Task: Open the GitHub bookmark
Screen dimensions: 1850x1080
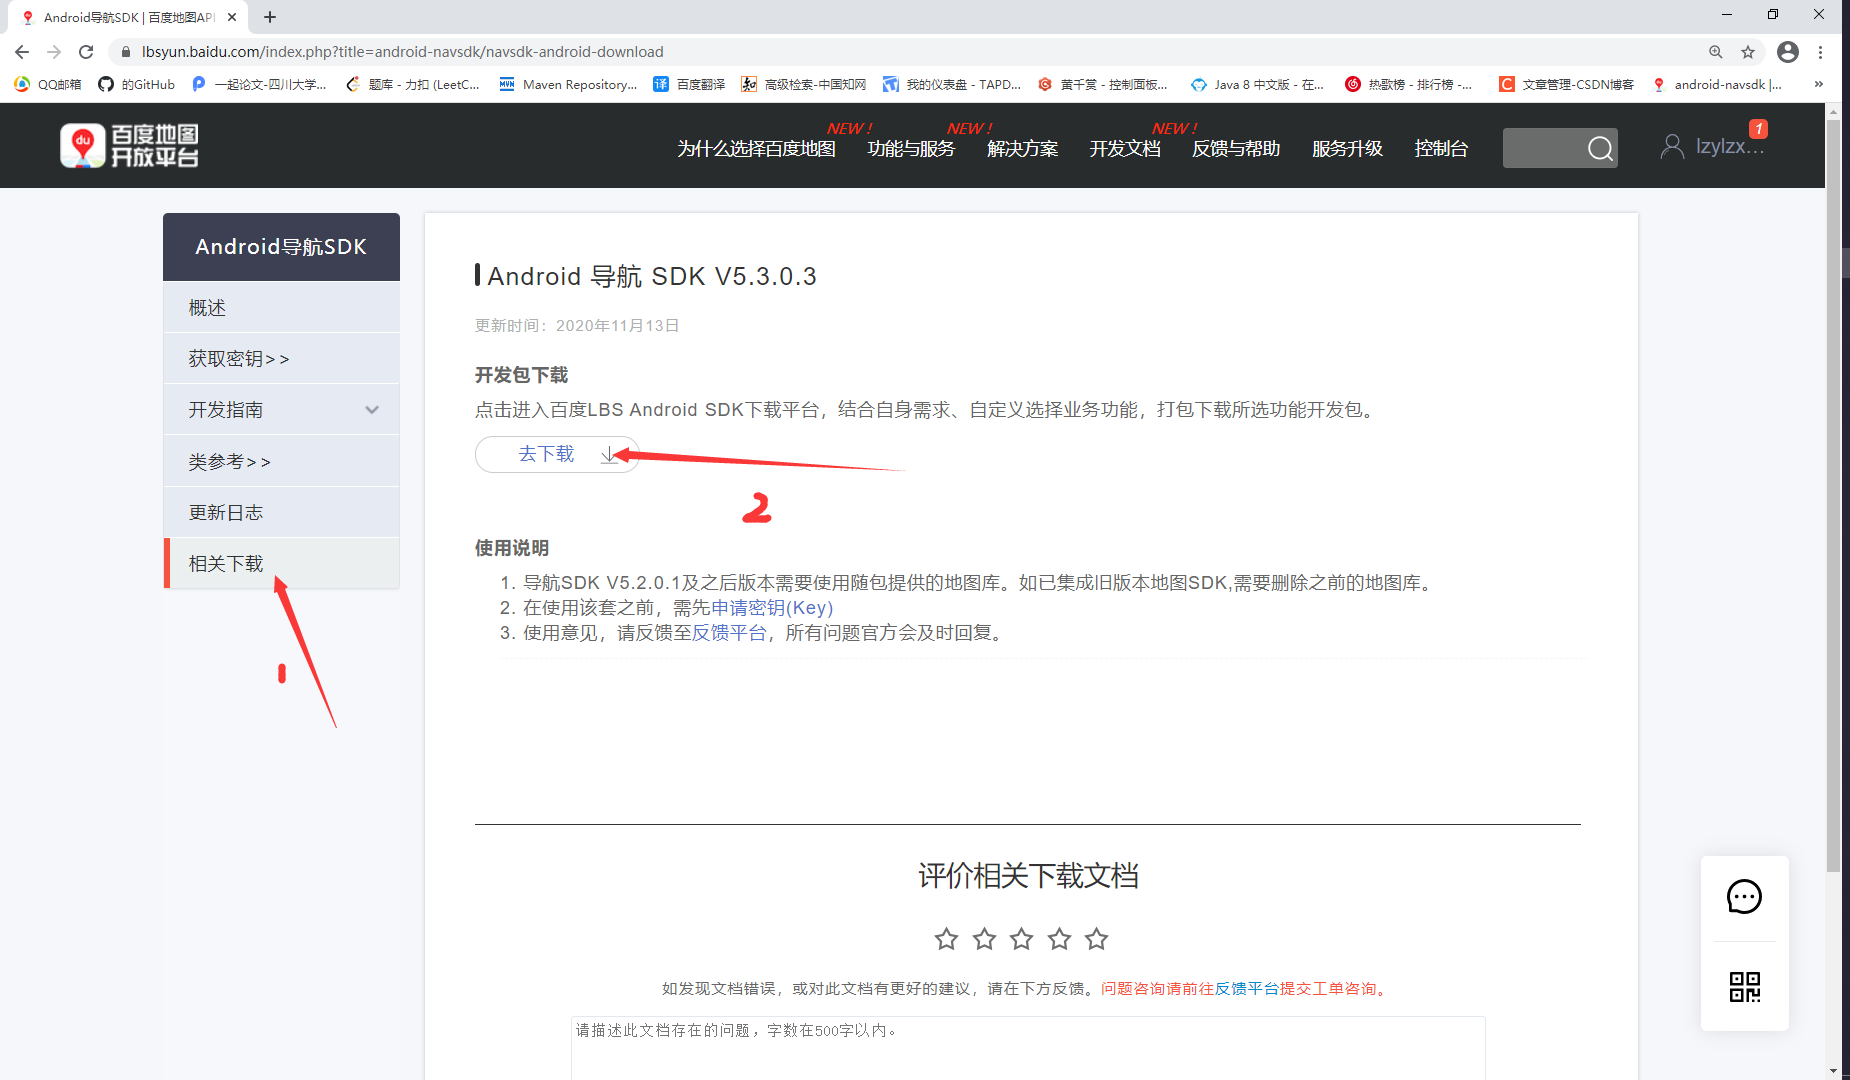Action: point(137,84)
